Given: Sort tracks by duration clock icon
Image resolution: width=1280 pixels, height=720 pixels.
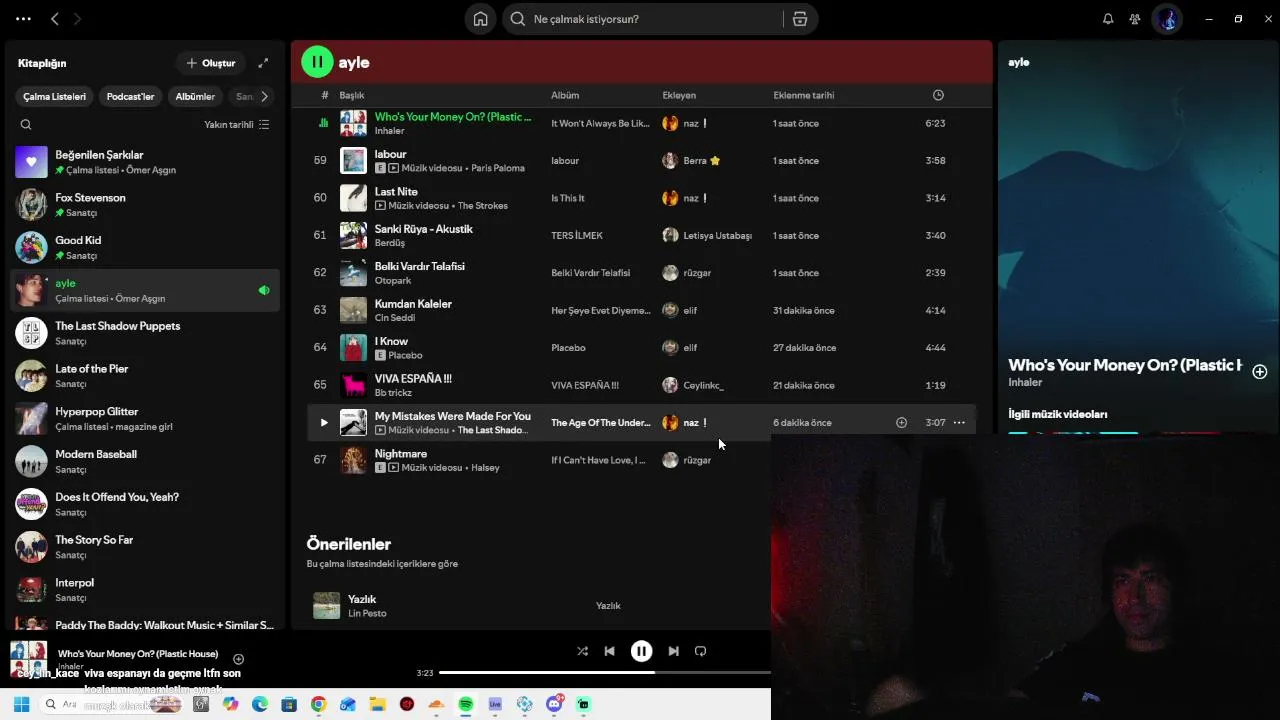Looking at the screenshot, I should click(x=938, y=95).
